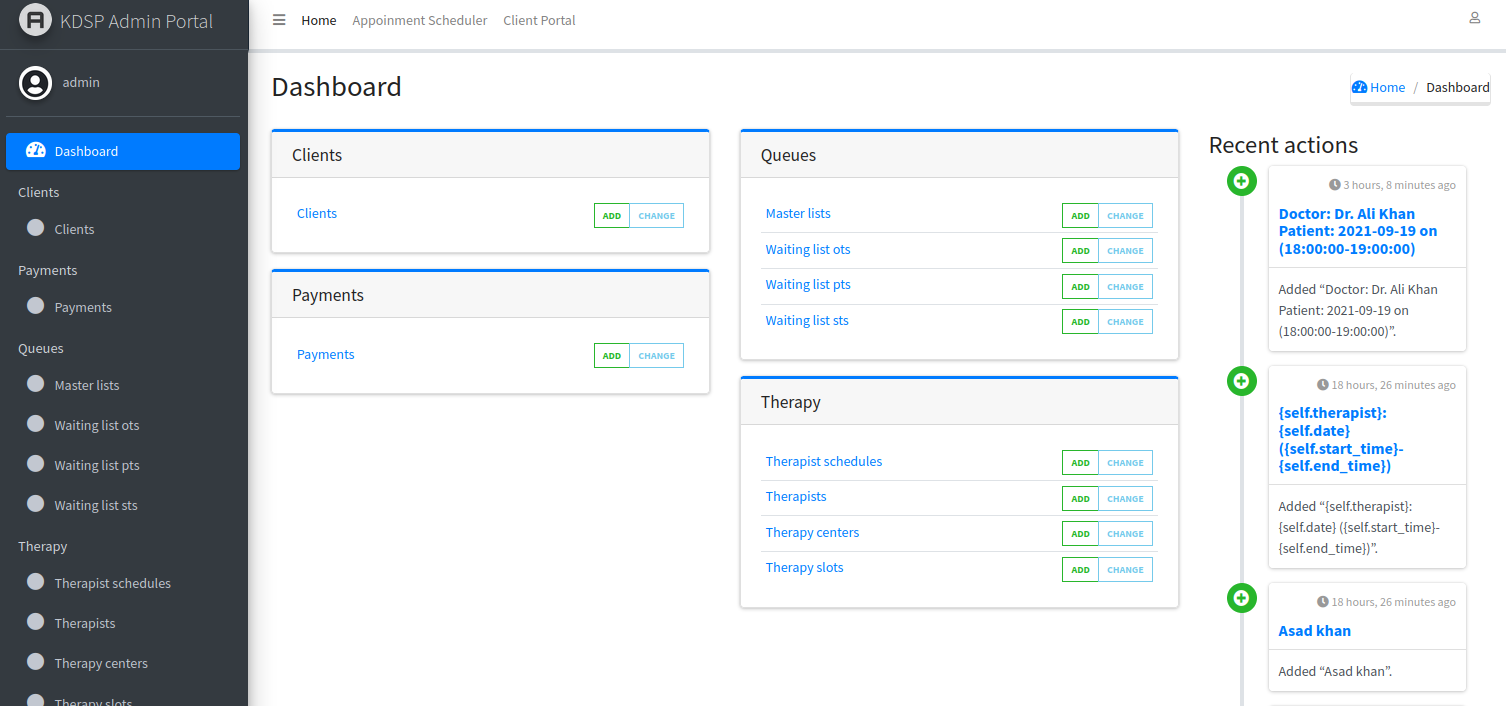Open the Home tab in top navigation
Image resolution: width=1506 pixels, height=706 pixels.
(x=319, y=20)
